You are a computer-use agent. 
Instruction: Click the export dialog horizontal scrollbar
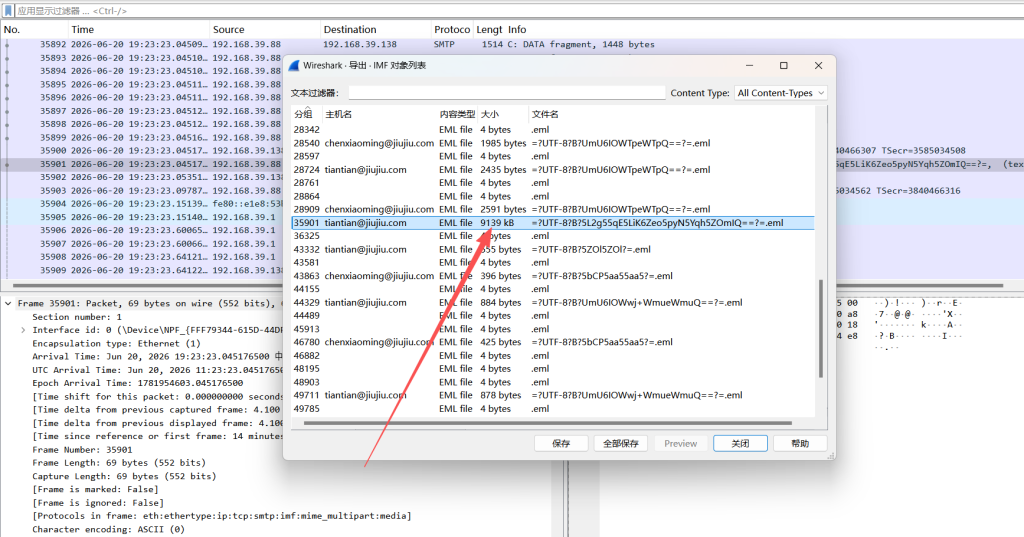tap(547, 423)
